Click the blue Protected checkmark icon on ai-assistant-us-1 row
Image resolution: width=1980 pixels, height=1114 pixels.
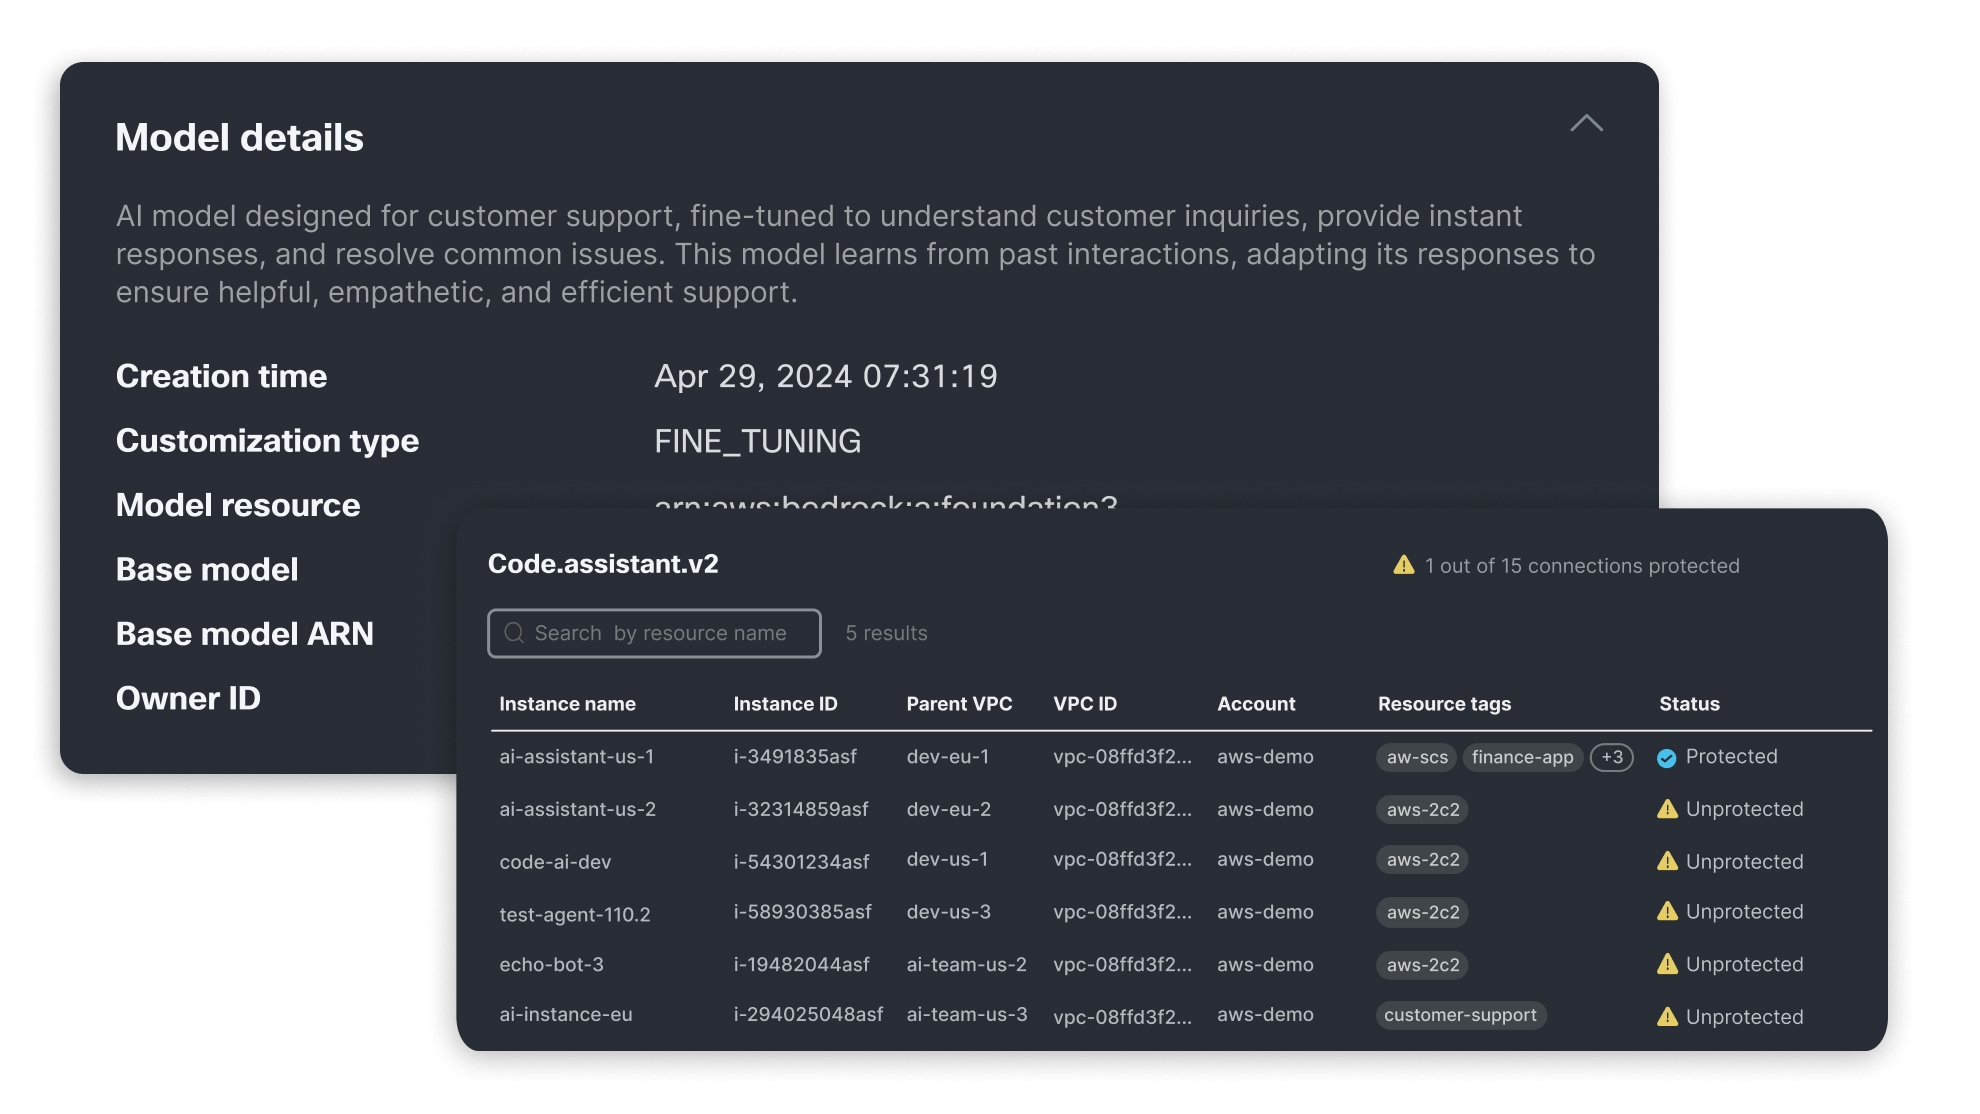1665,758
